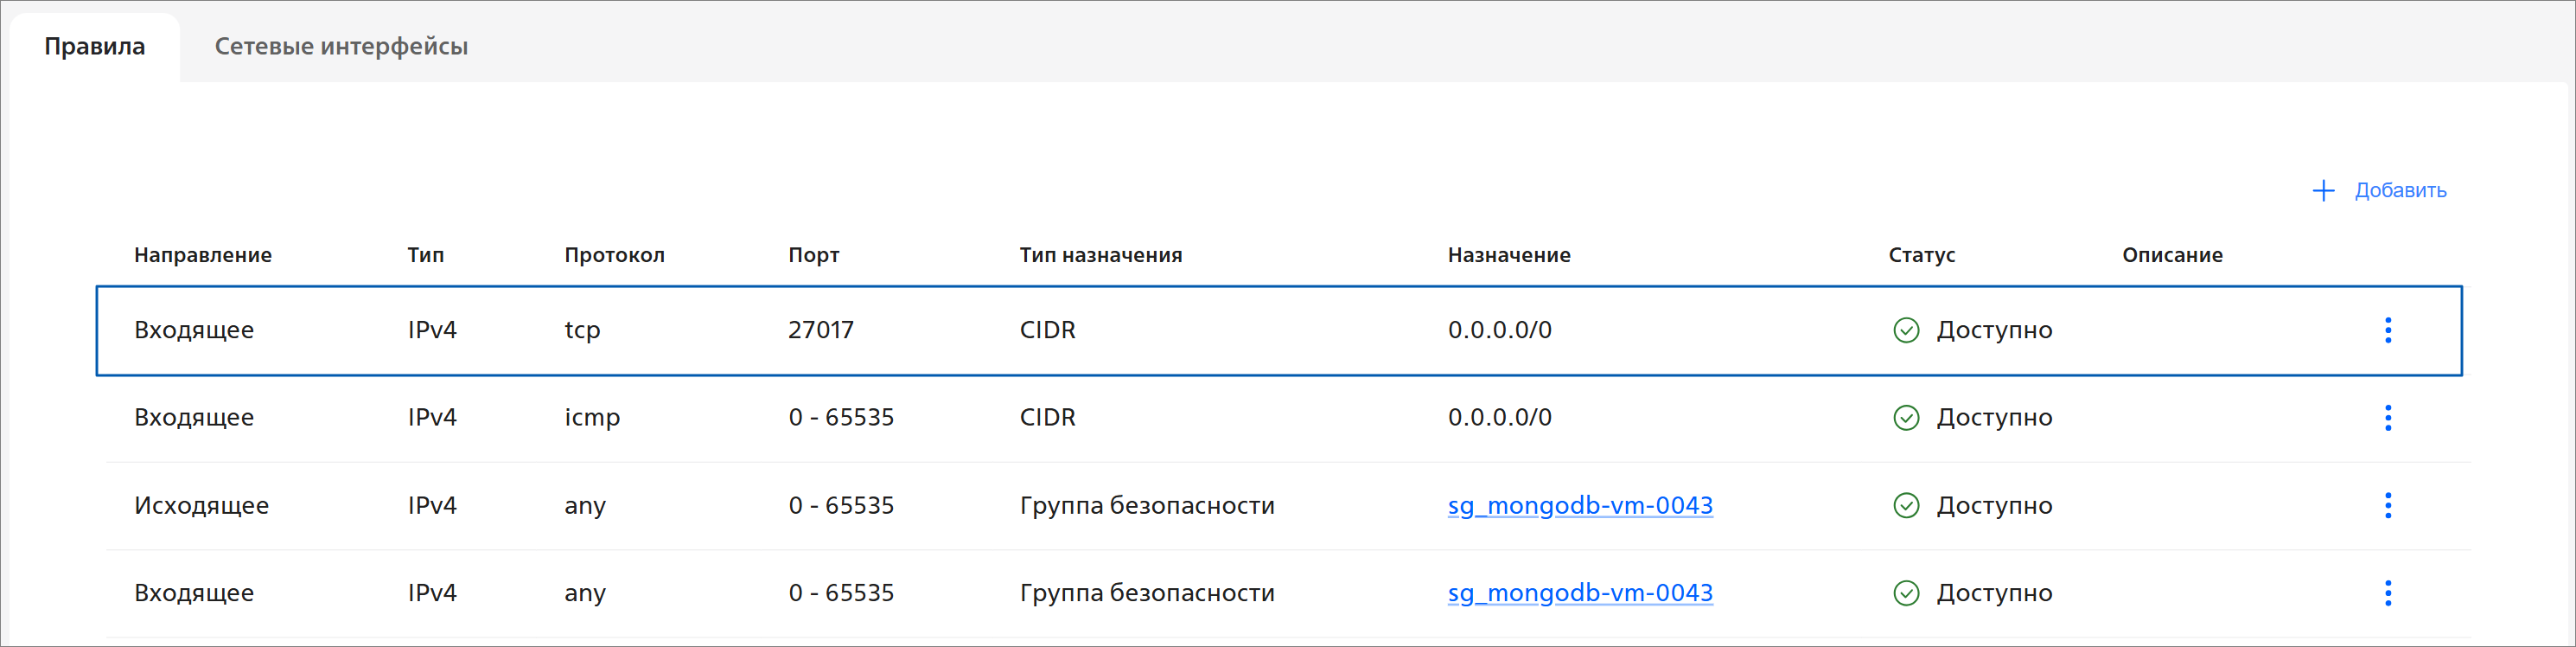
Task: Switch to Сетевые интерфейсы tab
Action: (341, 47)
